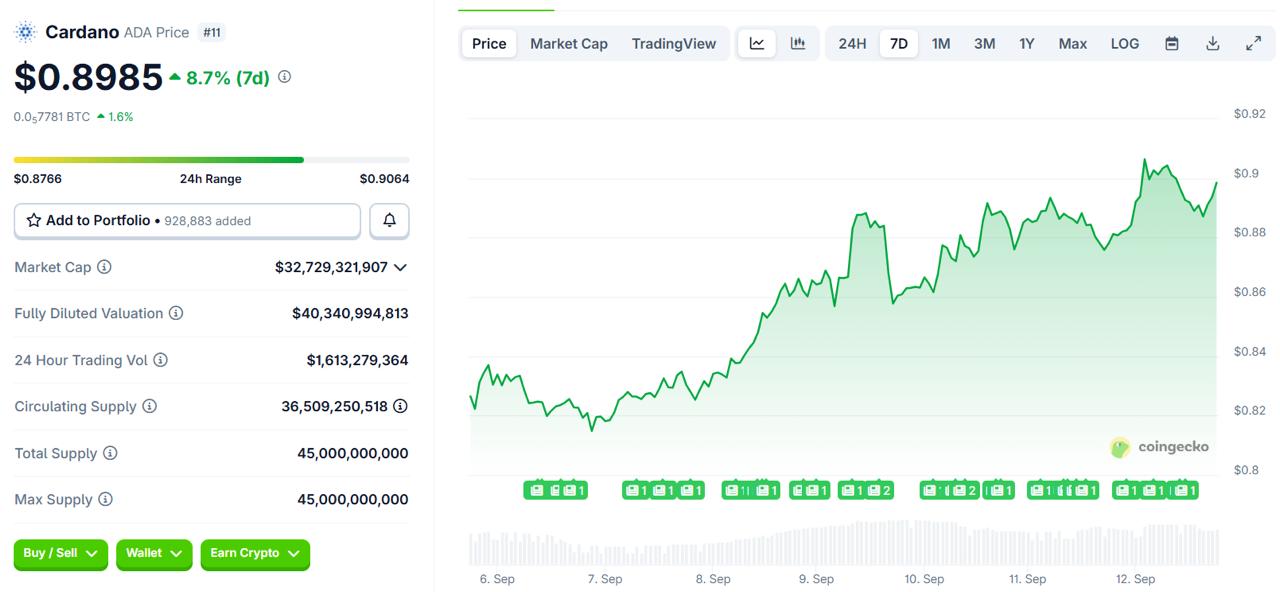The height and width of the screenshot is (592, 1280).
Task: Open the Earn Crypto dropdown
Action: click(x=255, y=553)
